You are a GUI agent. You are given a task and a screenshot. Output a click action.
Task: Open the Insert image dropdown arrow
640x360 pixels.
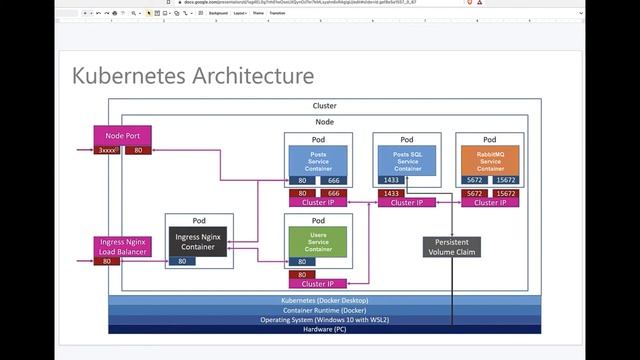click(x=170, y=13)
